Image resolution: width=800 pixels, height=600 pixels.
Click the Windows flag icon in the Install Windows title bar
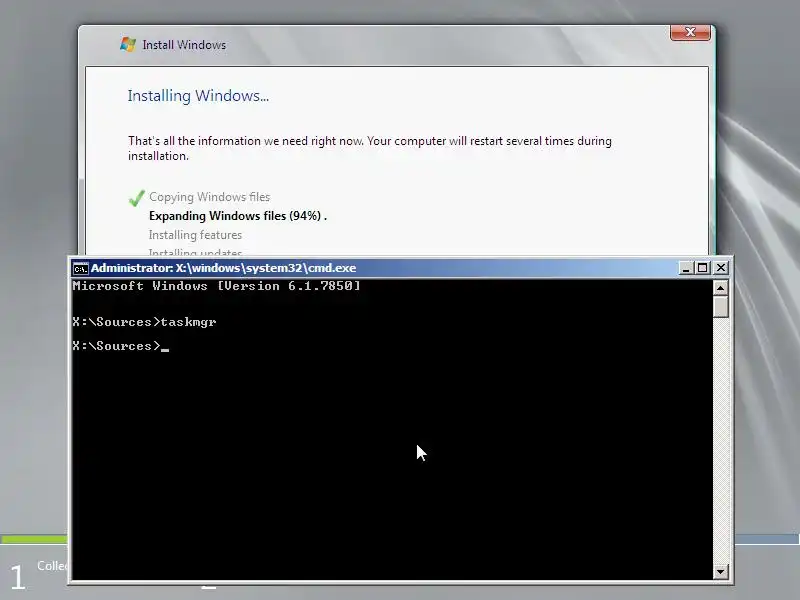tap(128, 44)
